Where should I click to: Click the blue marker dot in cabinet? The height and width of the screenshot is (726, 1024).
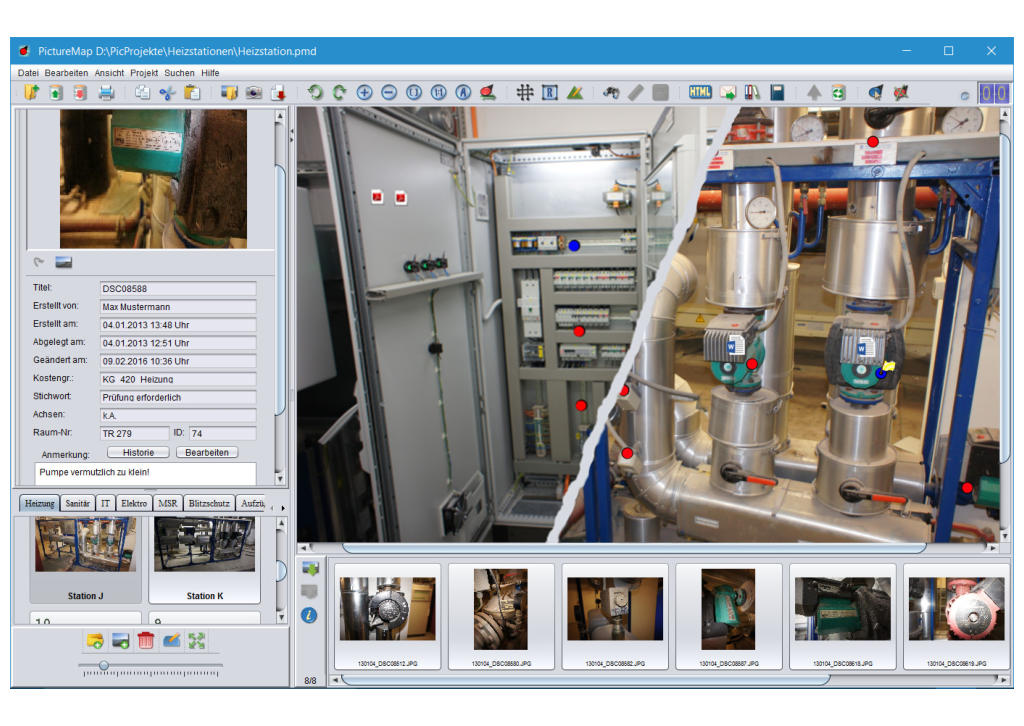[574, 245]
